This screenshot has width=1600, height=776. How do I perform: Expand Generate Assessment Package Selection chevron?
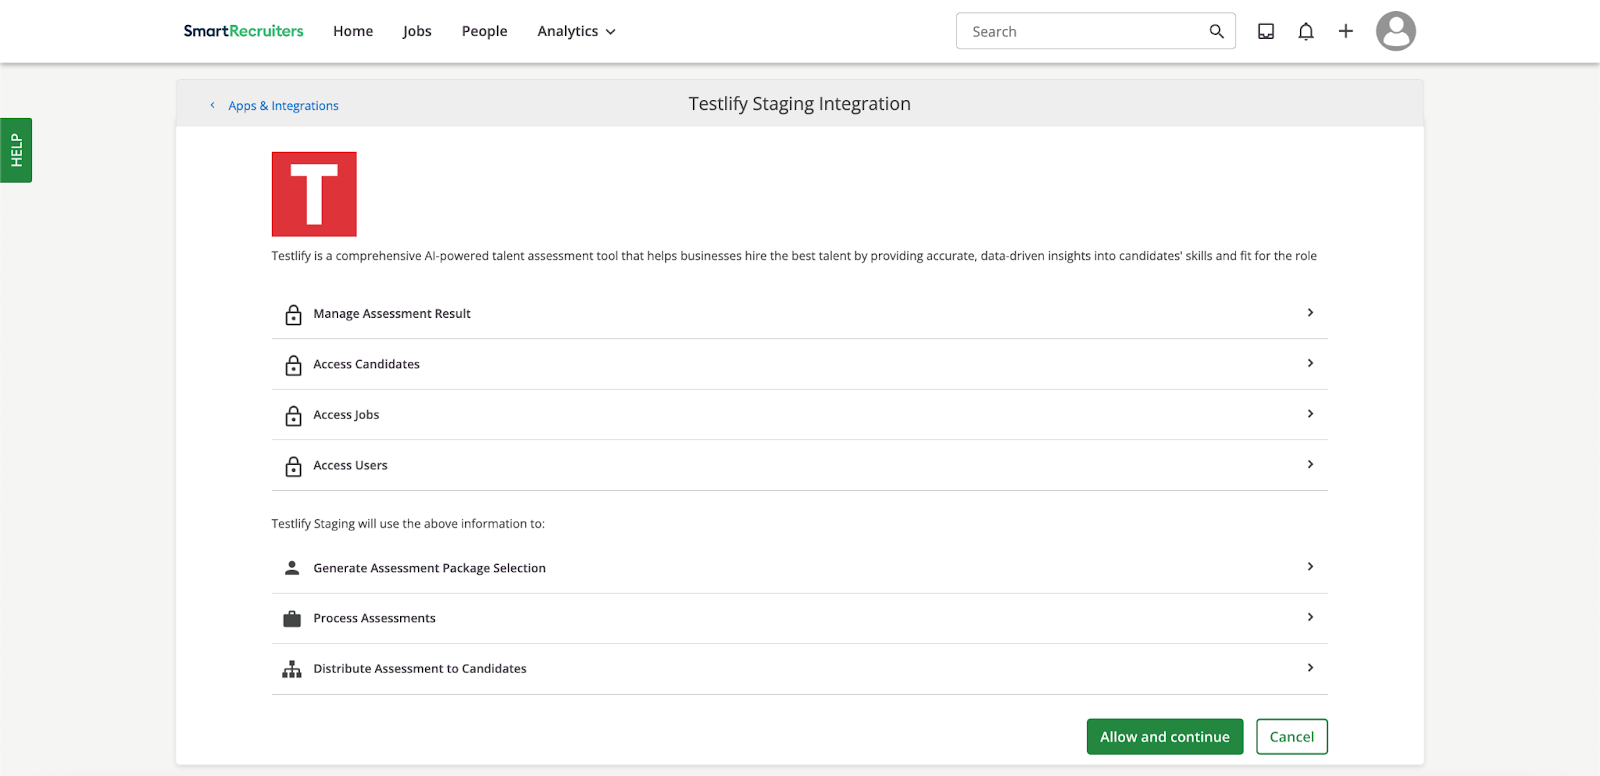coord(1310,567)
